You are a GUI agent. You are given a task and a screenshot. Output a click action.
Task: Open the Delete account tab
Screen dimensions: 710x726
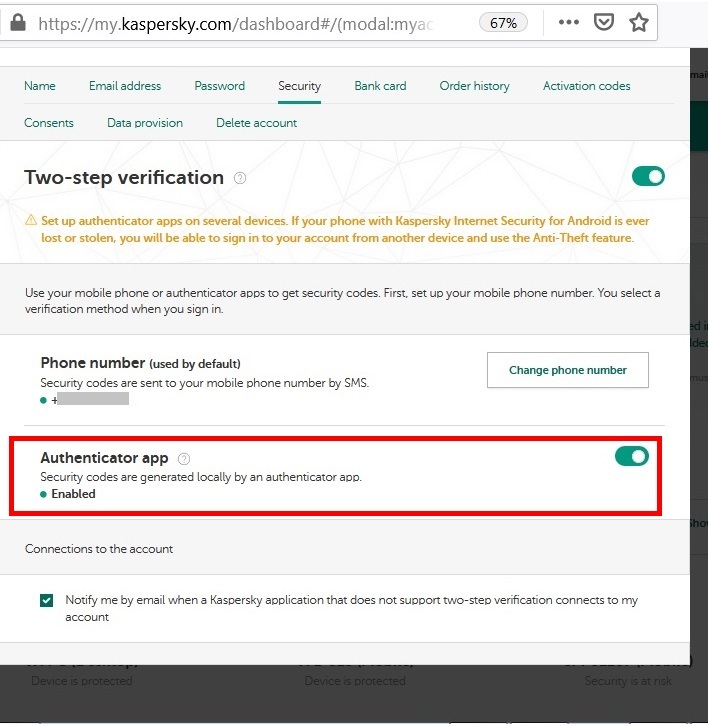tap(256, 123)
